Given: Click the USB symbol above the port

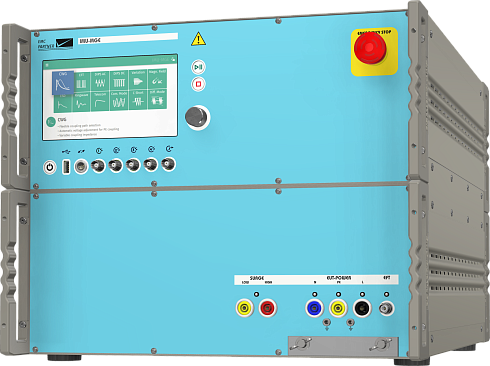Looking at the screenshot, I should [66, 152].
